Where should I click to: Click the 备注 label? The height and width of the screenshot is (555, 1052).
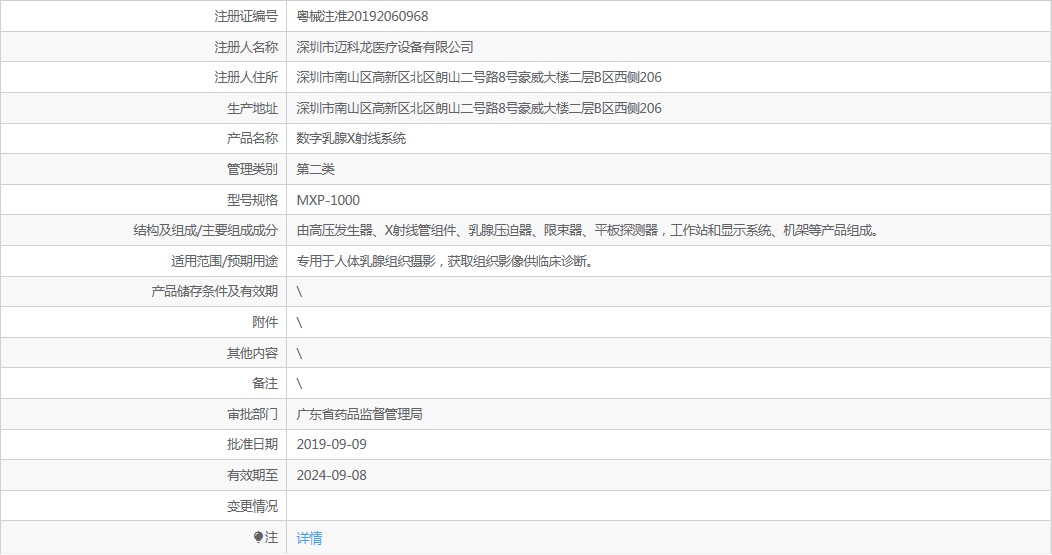(265, 383)
